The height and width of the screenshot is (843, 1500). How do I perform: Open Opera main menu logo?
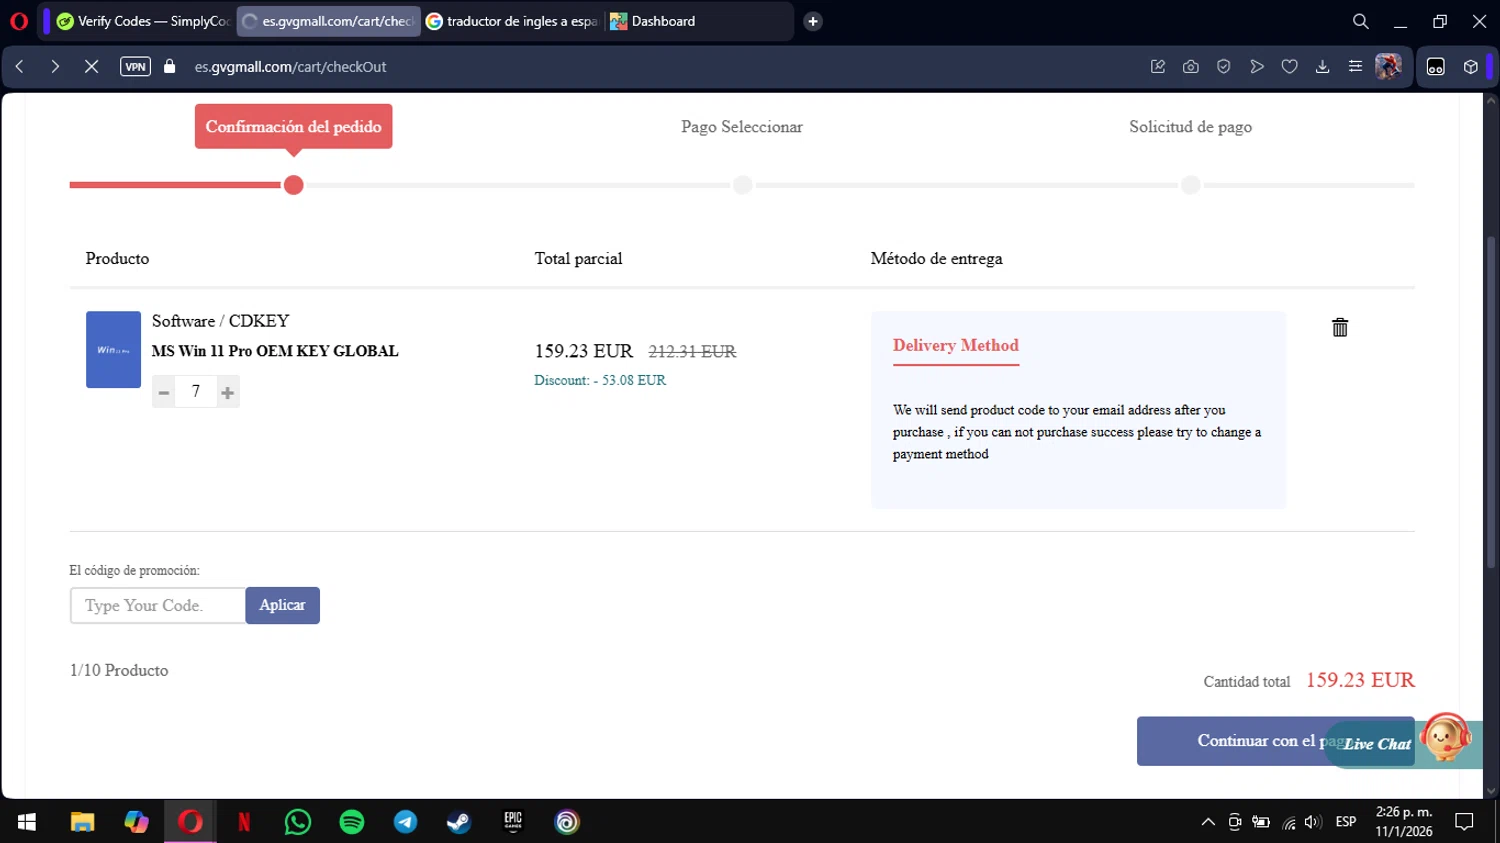(19, 21)
